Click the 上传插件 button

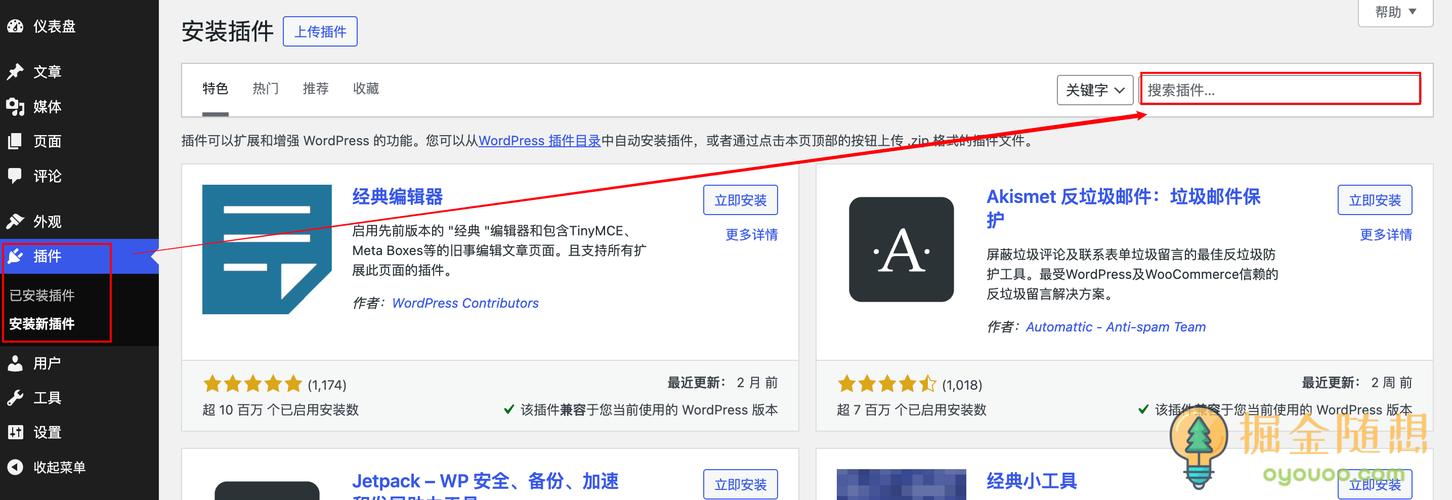[x=320, y=31]
